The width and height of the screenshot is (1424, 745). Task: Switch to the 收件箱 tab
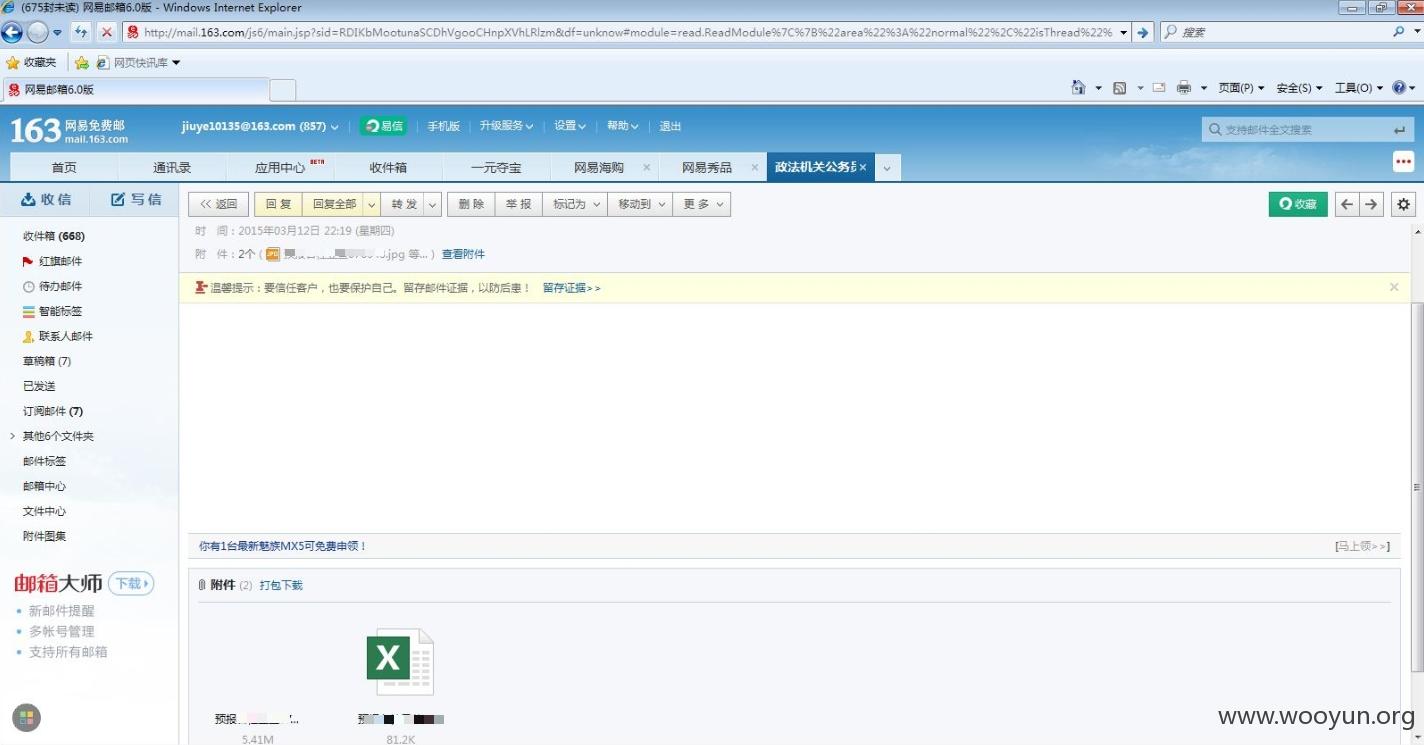click(388, 167)
